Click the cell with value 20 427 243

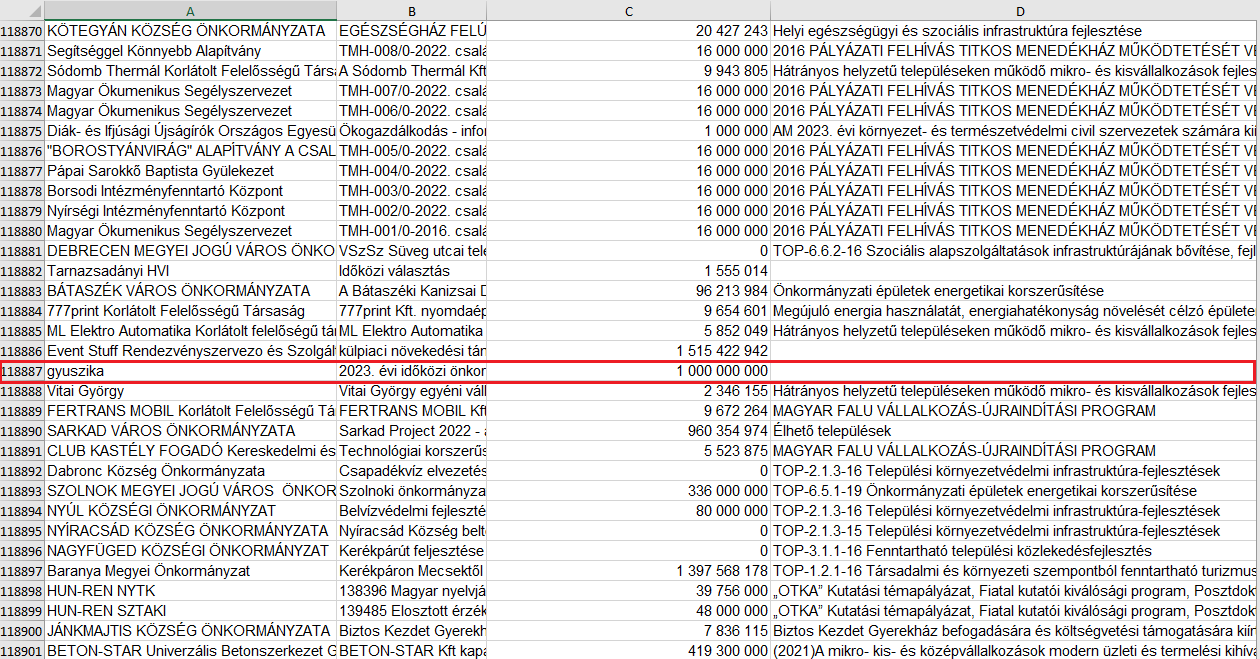pyautogui.click(x=628, y=31)
